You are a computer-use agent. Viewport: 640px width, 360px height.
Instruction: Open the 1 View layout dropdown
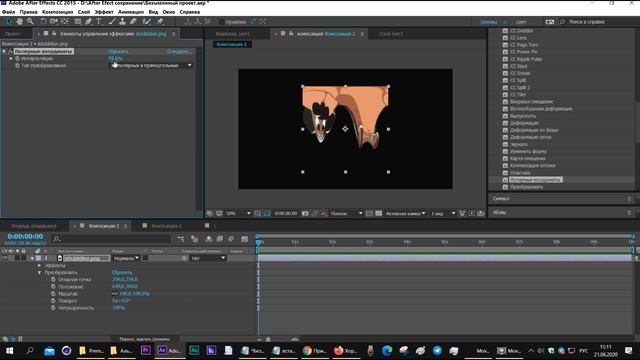[443, 213]
